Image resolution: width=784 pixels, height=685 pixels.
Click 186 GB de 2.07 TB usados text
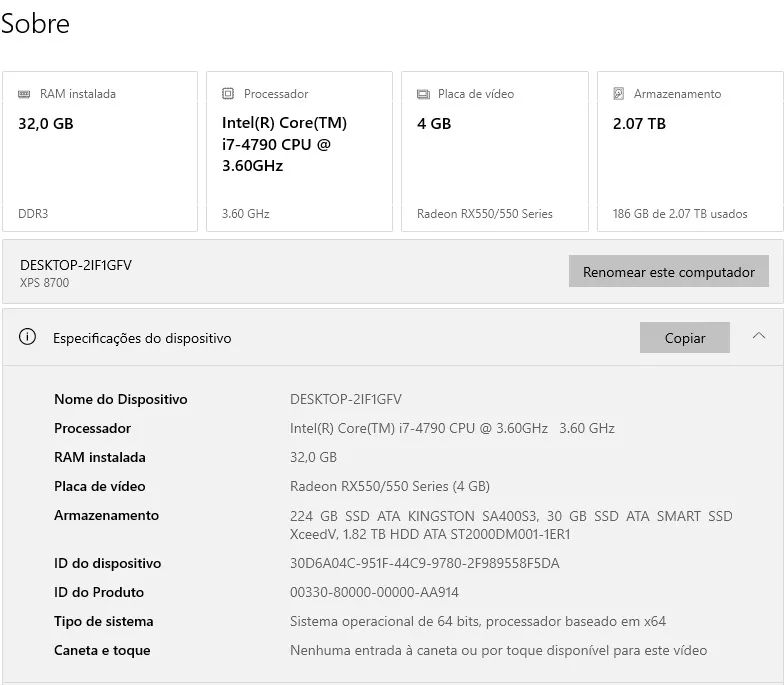[x=680, y=214]
